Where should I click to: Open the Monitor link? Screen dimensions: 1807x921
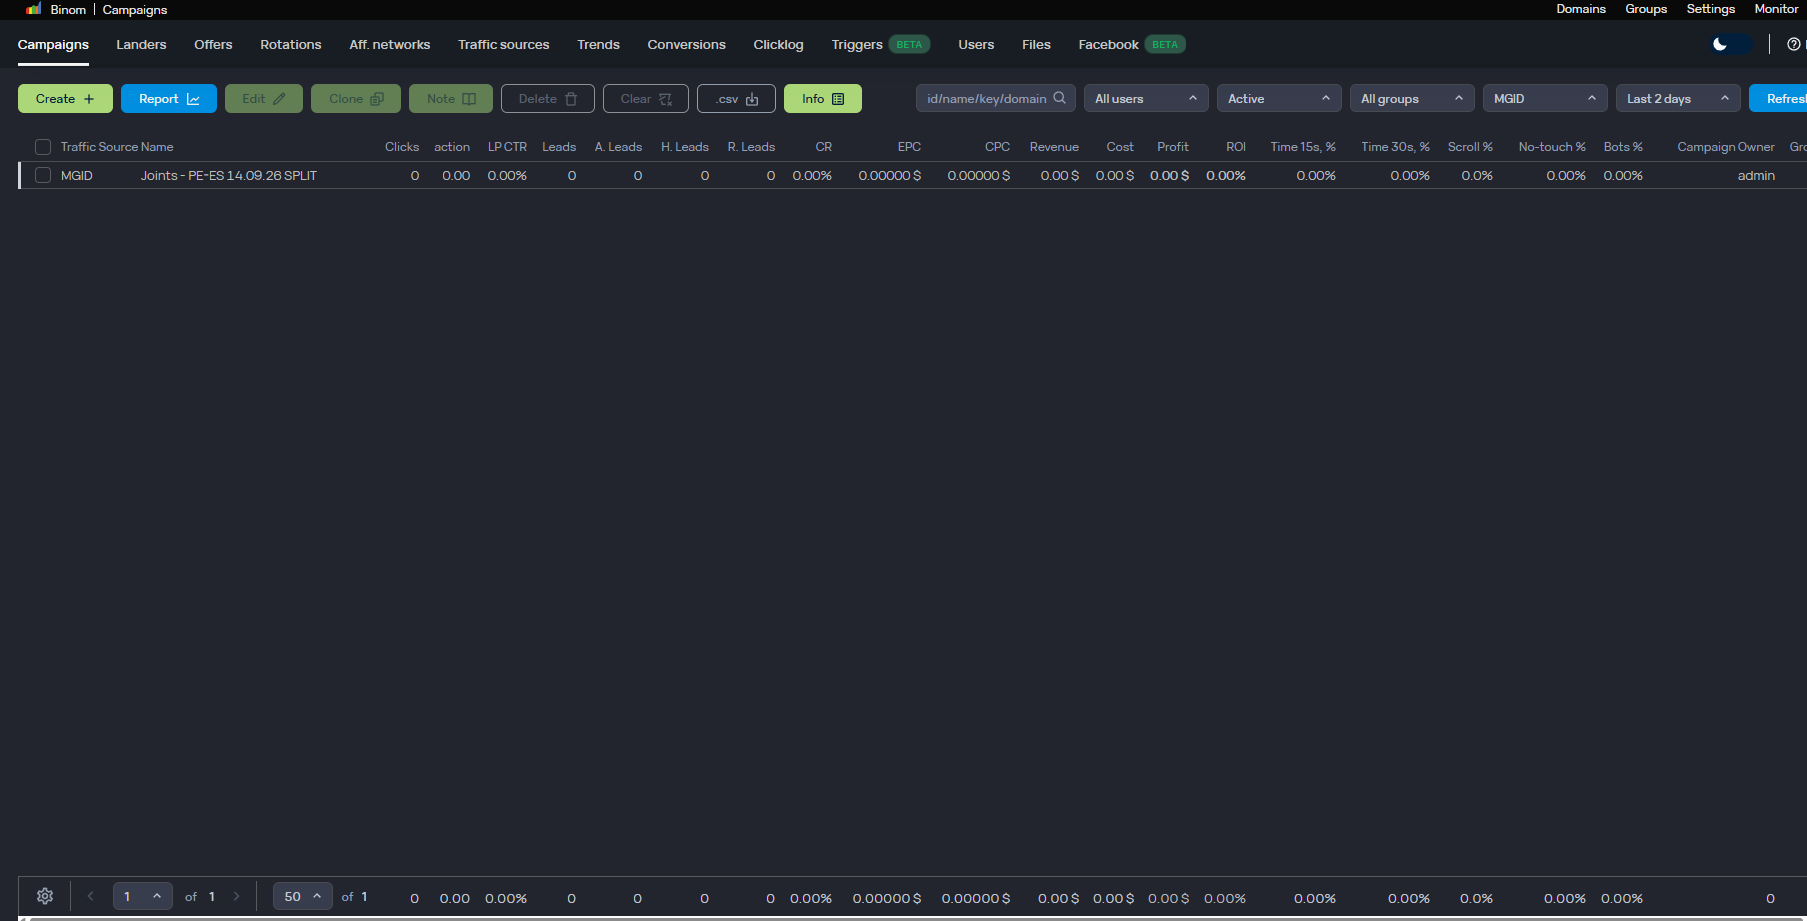pos(1776,9)
